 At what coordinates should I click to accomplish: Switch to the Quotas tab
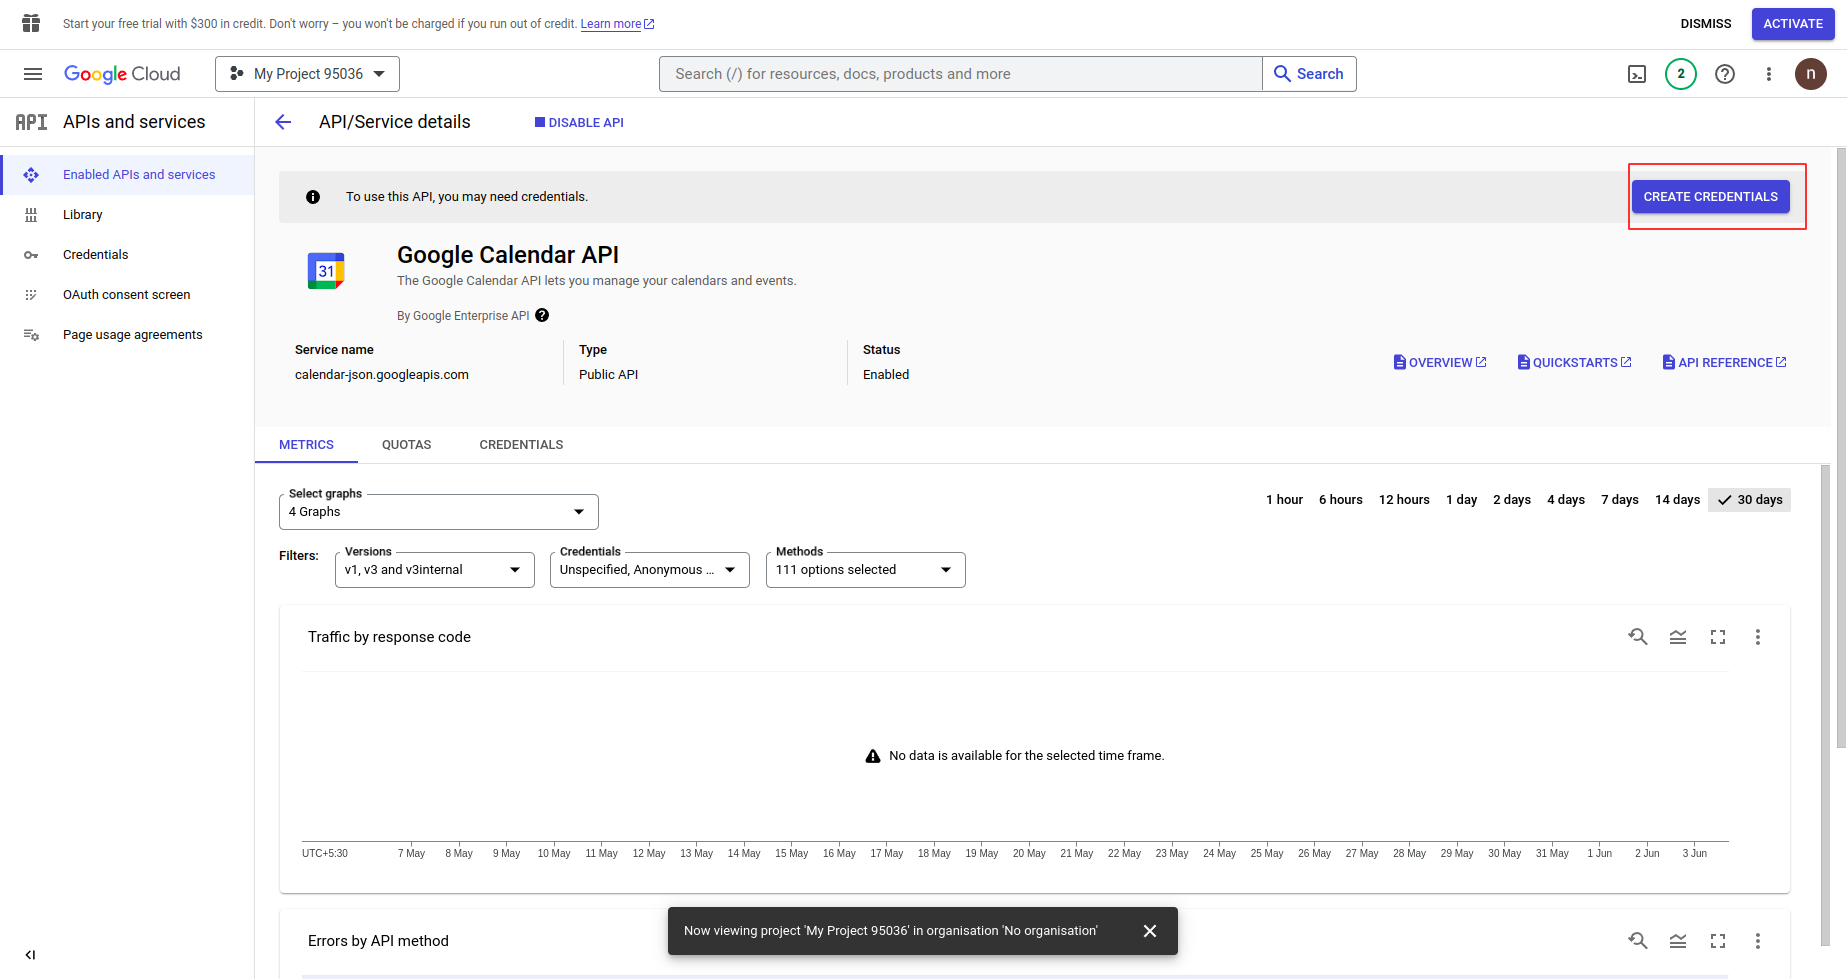(406, 445)
